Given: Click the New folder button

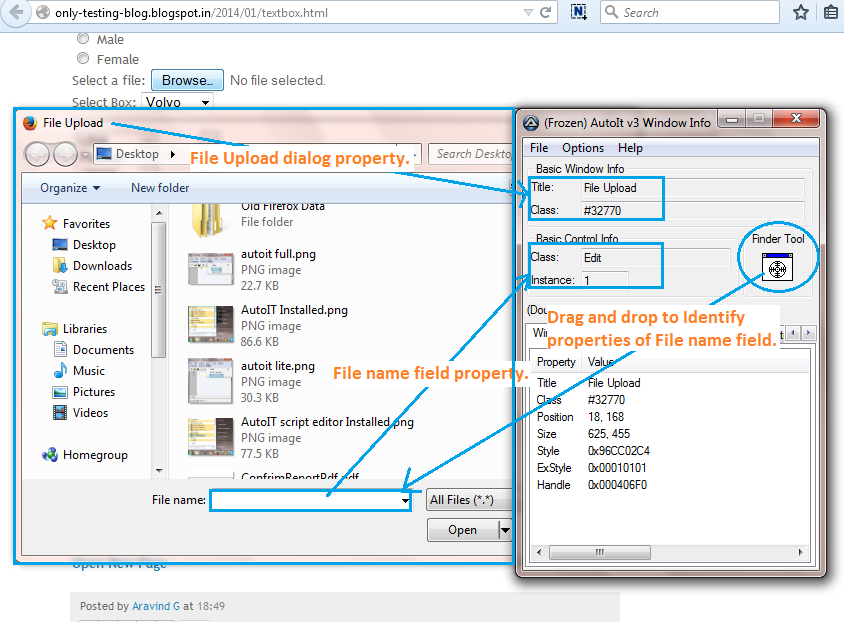Looking at the screenshot, I should point(160,188).
